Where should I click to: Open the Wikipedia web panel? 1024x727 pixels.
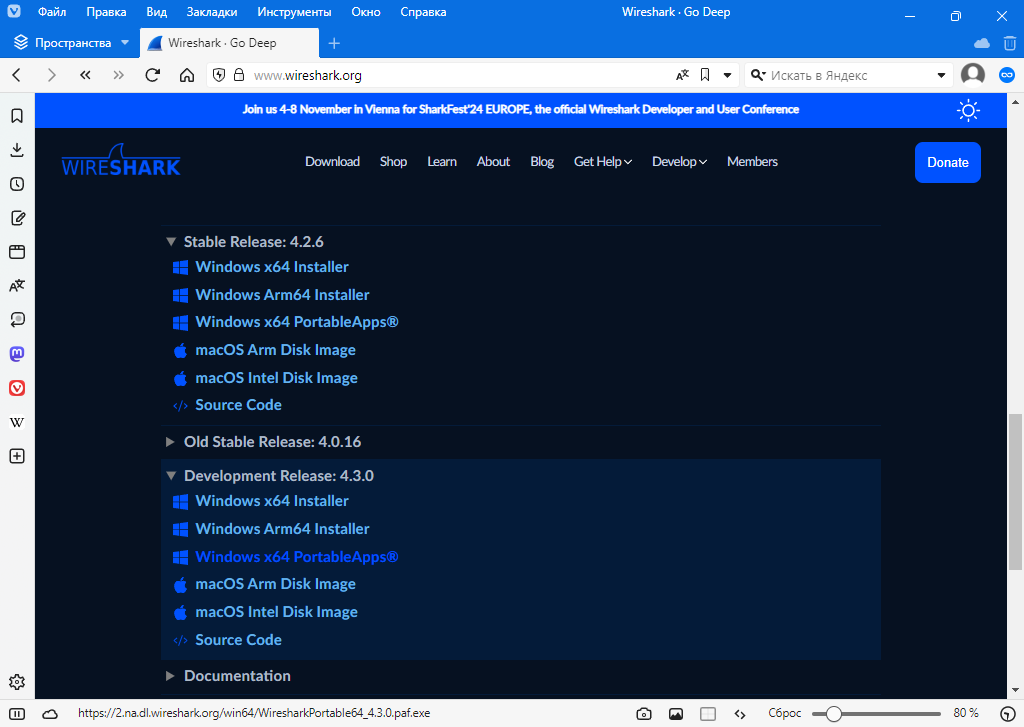click(17, 422)
